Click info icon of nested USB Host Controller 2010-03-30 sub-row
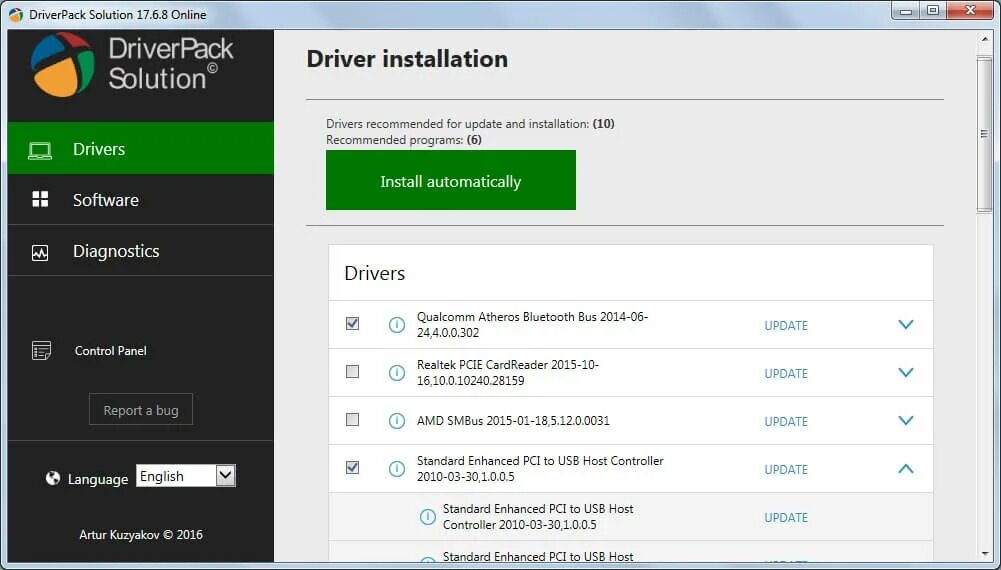Screen dimensions: 1001x570 [427, 517]
